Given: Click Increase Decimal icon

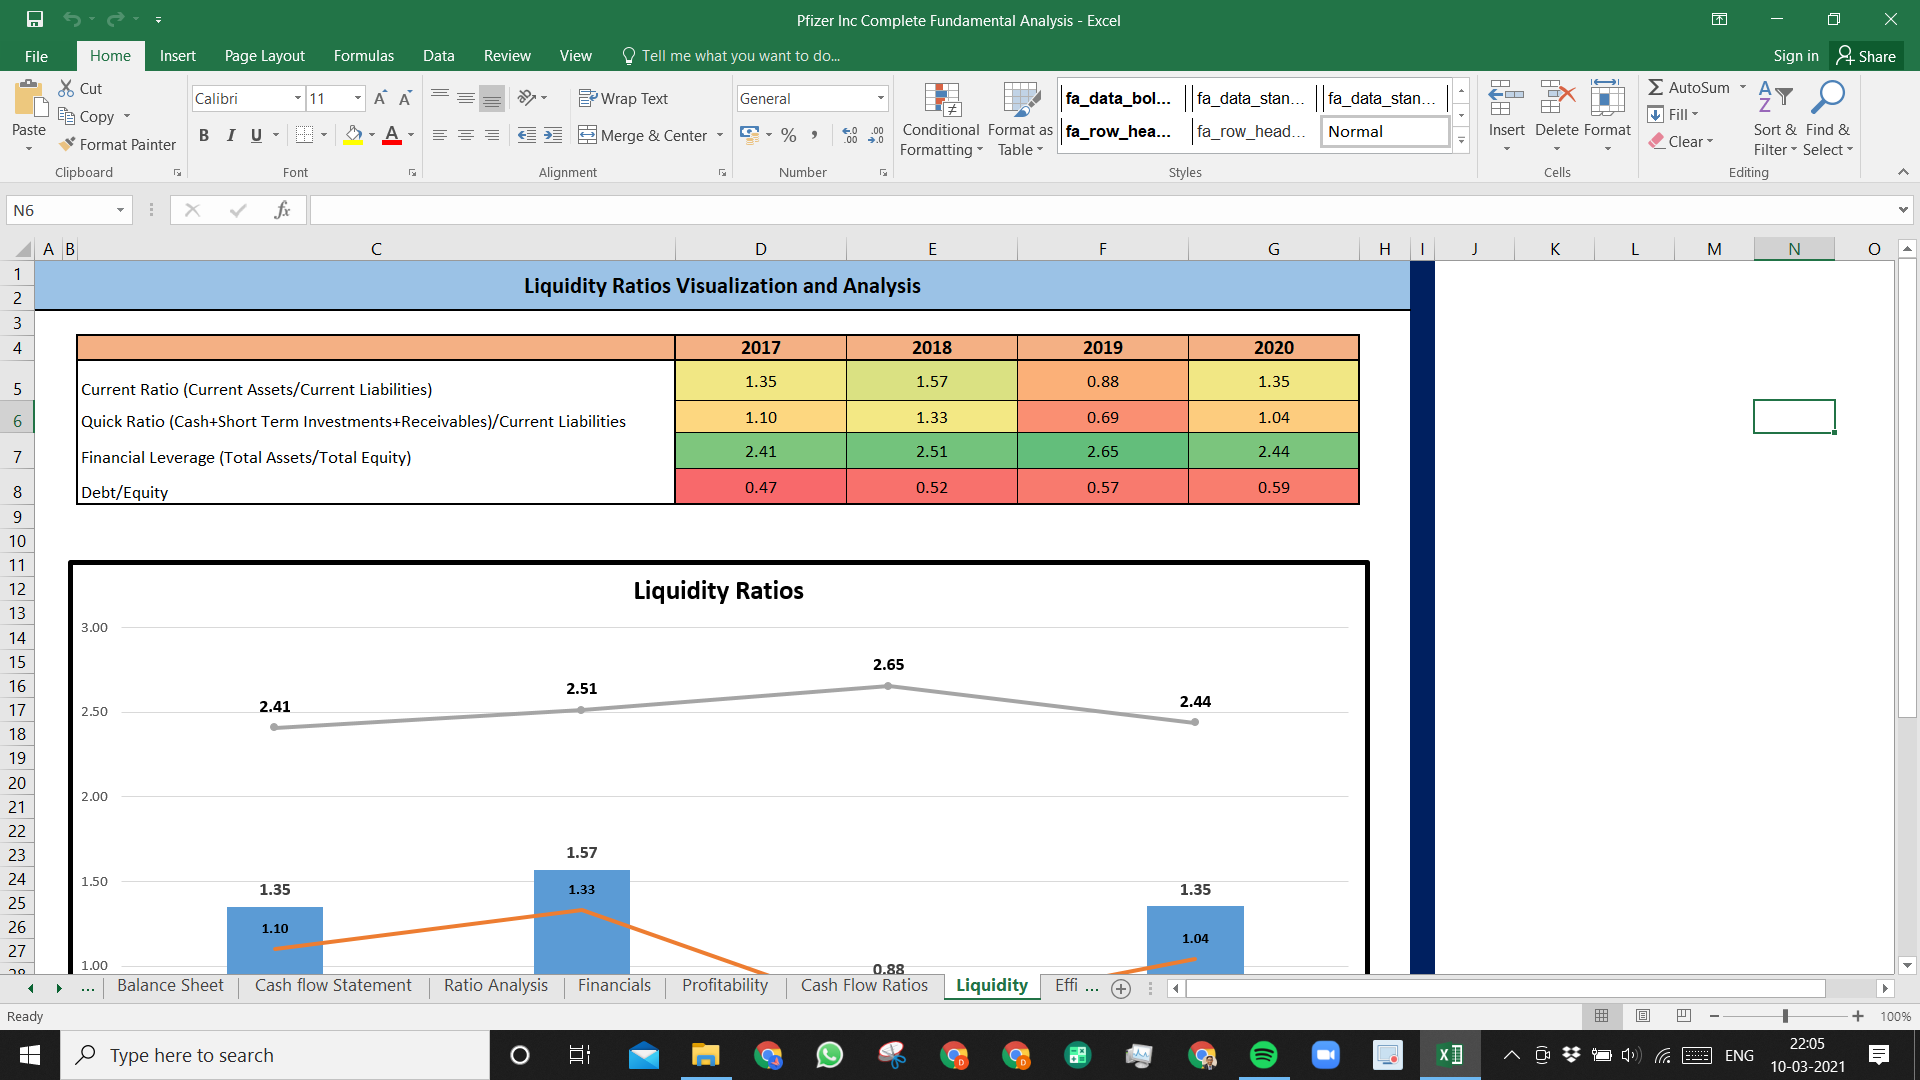Looking at the screenshot, I should coord(850,135).
